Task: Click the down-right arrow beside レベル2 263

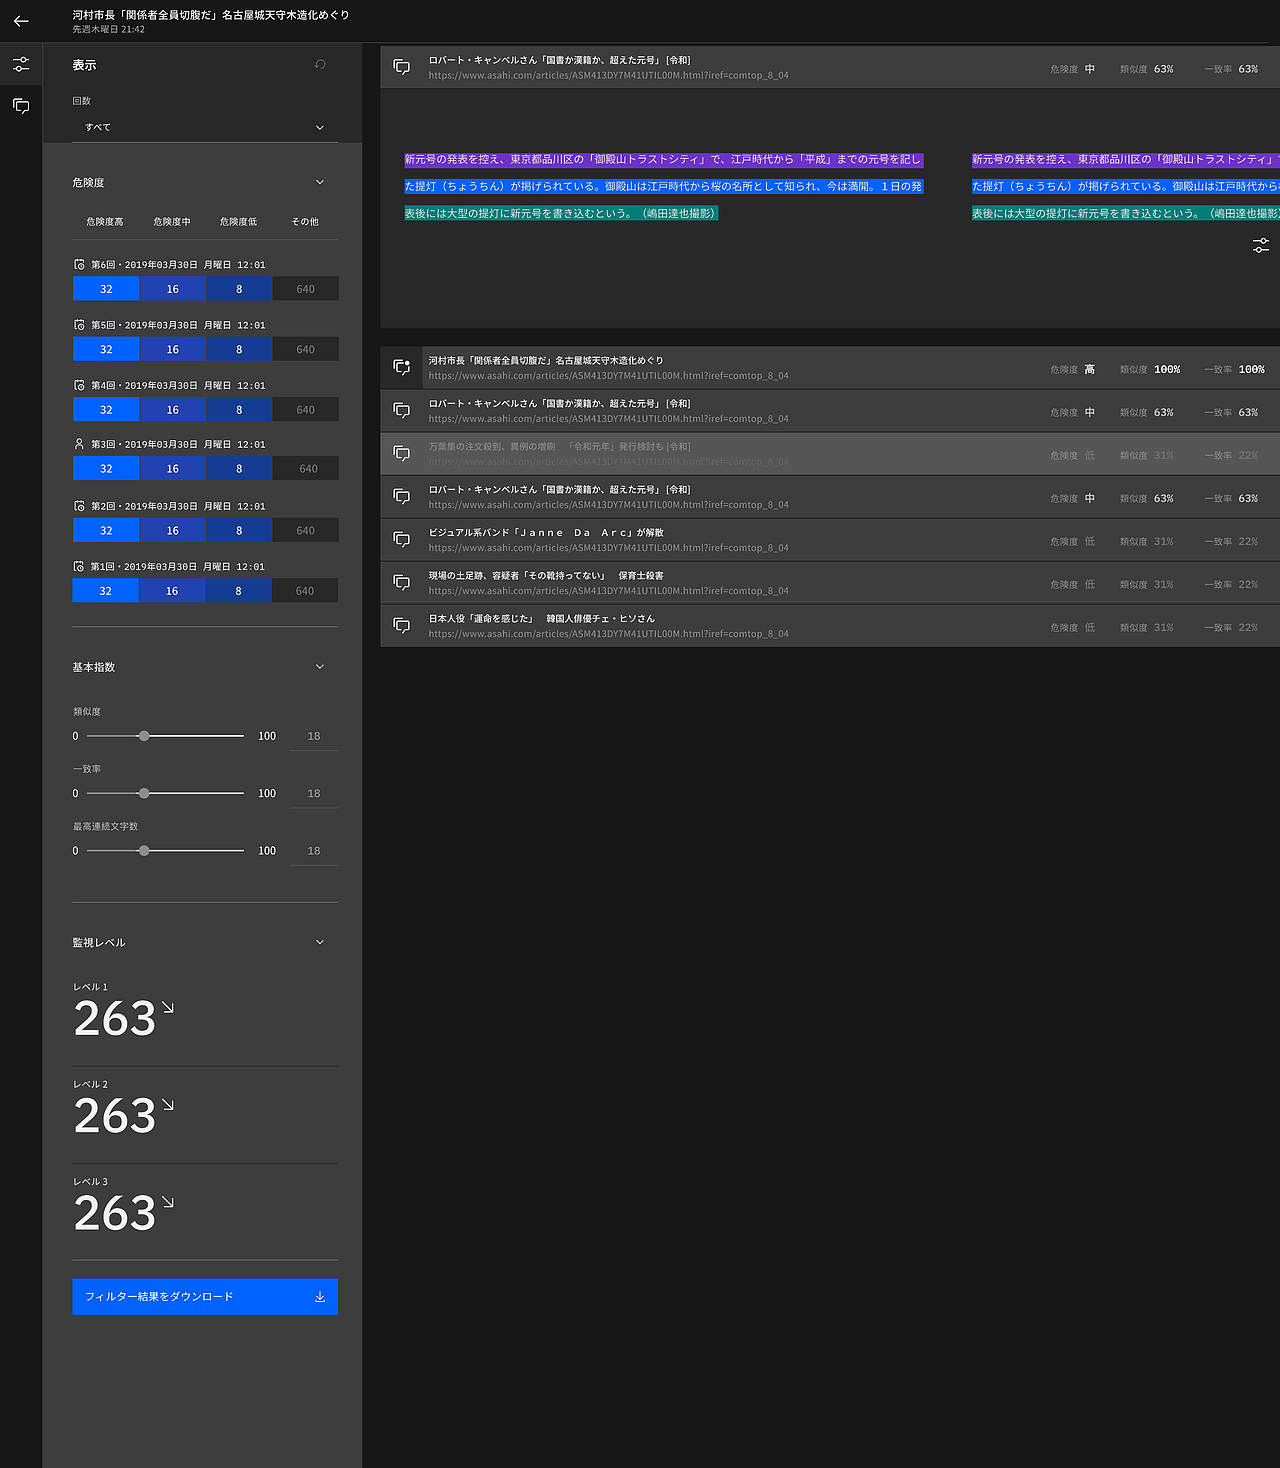Action: 168,1105
